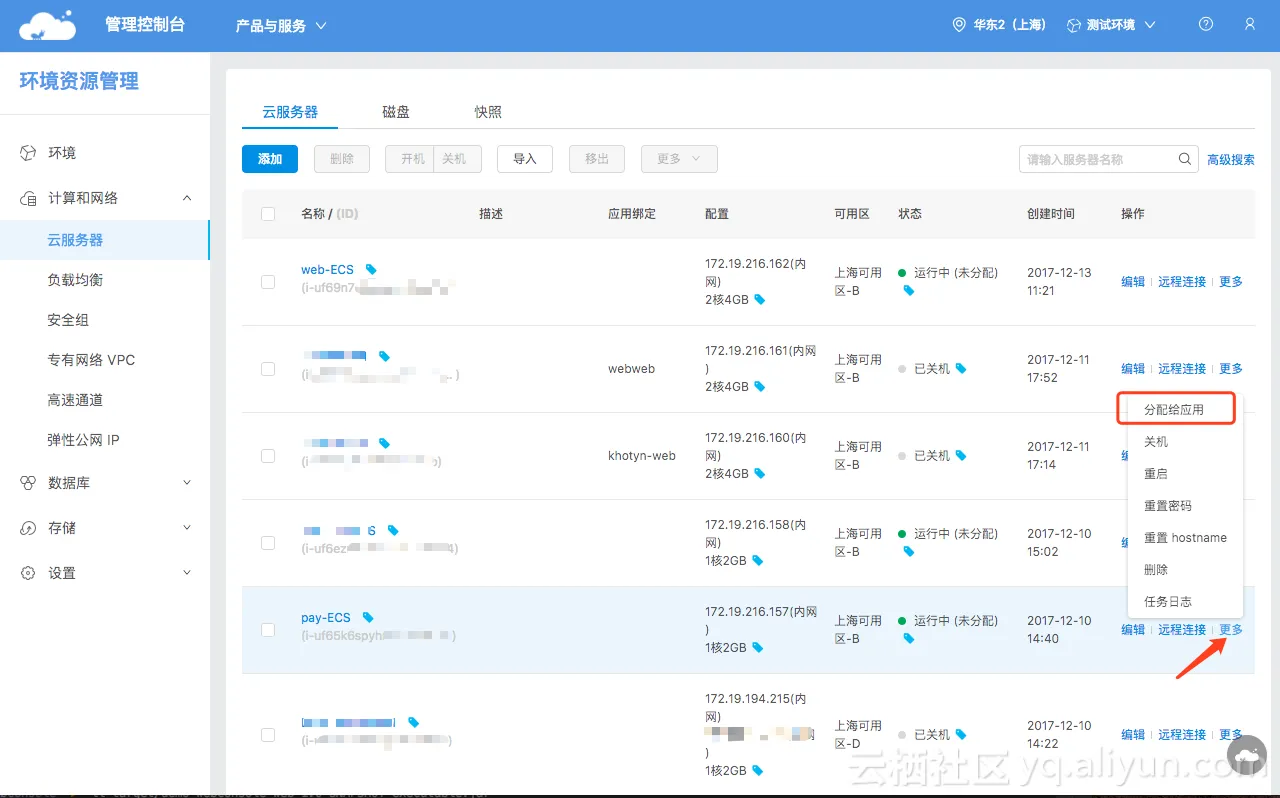
Task: Click the cloud chat icon at bottom right
Action: pyautogui.click(x=1246, y=754)
